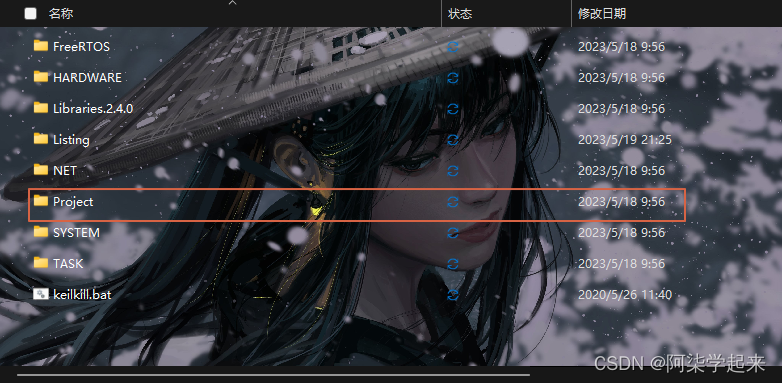Check the select-all checkbox in header
Image resolution: width=782 pixels, height=383 pixels.
tap(30, 13)
